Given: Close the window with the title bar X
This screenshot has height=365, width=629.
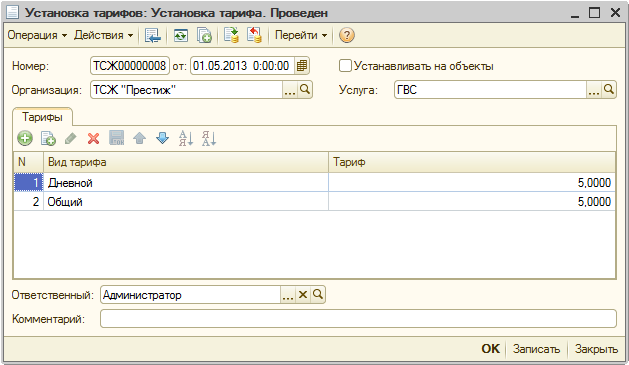Looking at the screenshot, I should (x=615, y=13).
